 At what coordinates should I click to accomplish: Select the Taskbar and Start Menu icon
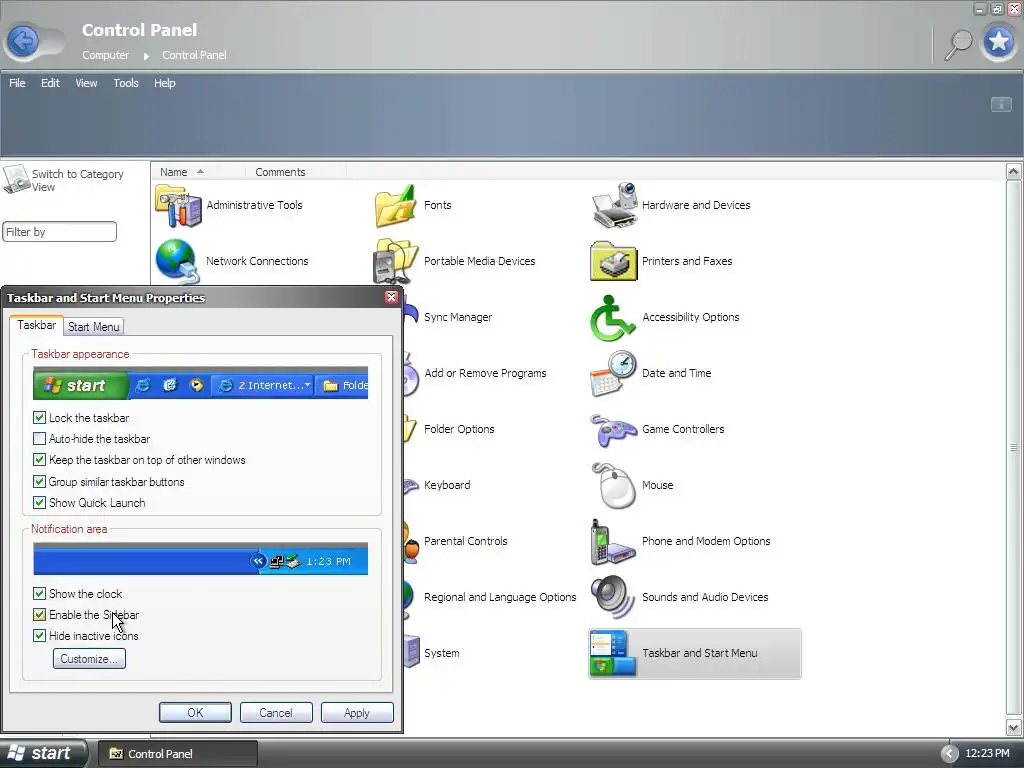point(613,653)
